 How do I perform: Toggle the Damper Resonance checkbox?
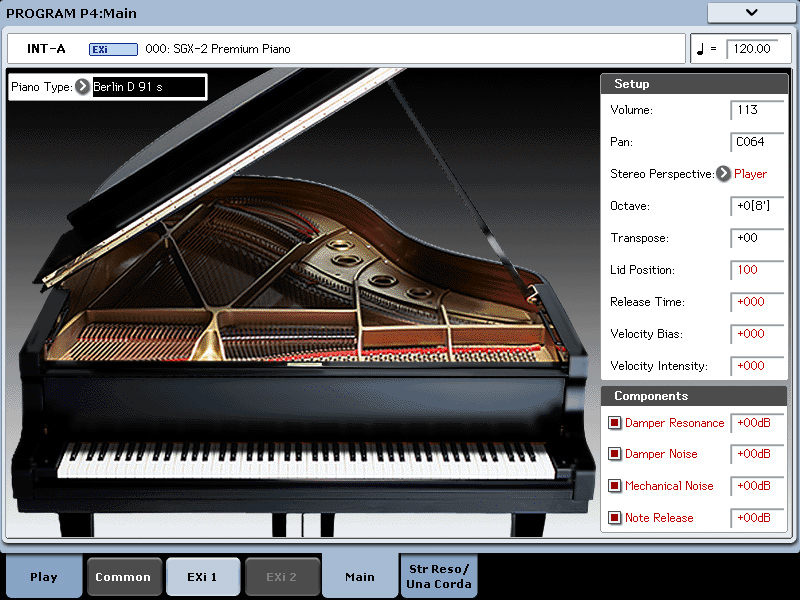[x=615, y=423]
